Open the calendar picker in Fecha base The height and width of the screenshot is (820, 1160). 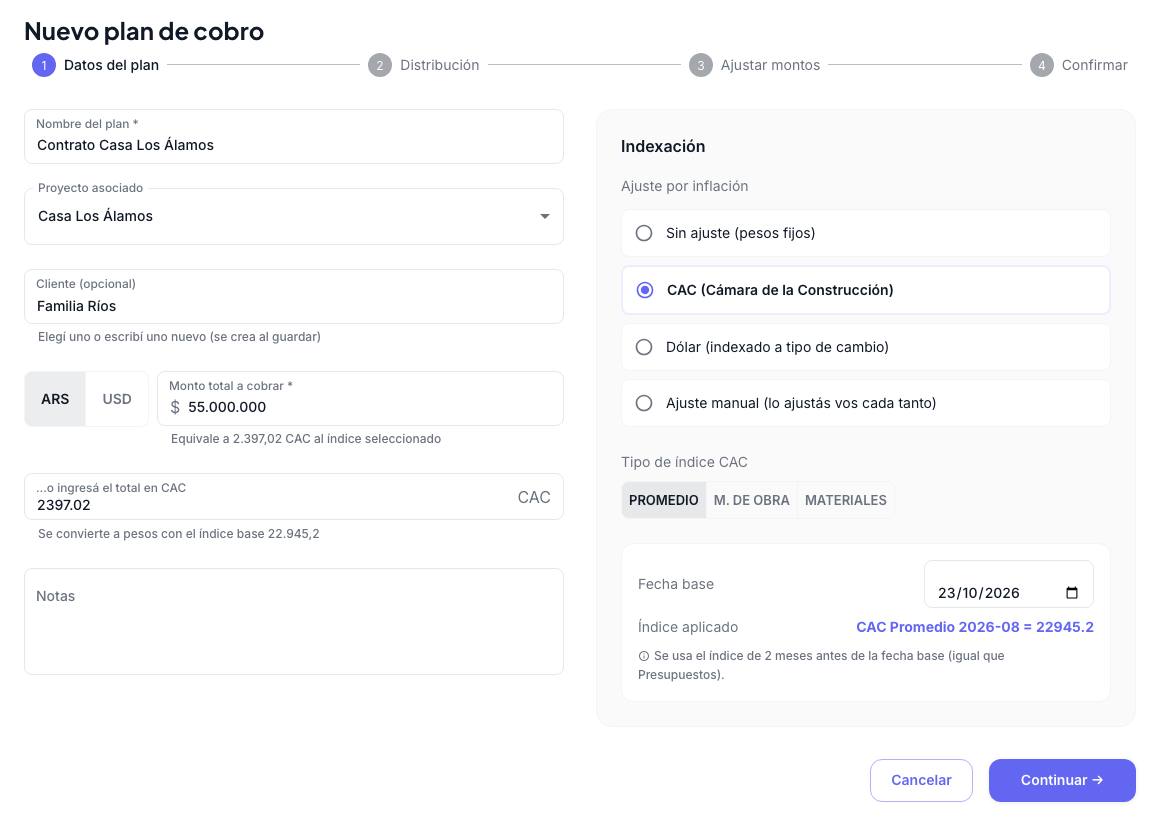click(x=1071, y=593)
